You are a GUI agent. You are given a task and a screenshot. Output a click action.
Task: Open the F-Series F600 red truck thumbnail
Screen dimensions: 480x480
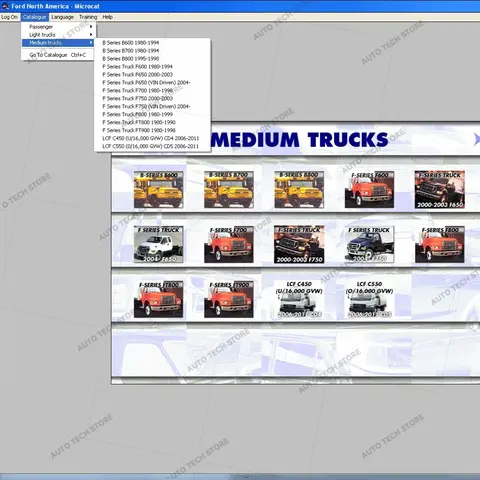[x=369, y=190]
